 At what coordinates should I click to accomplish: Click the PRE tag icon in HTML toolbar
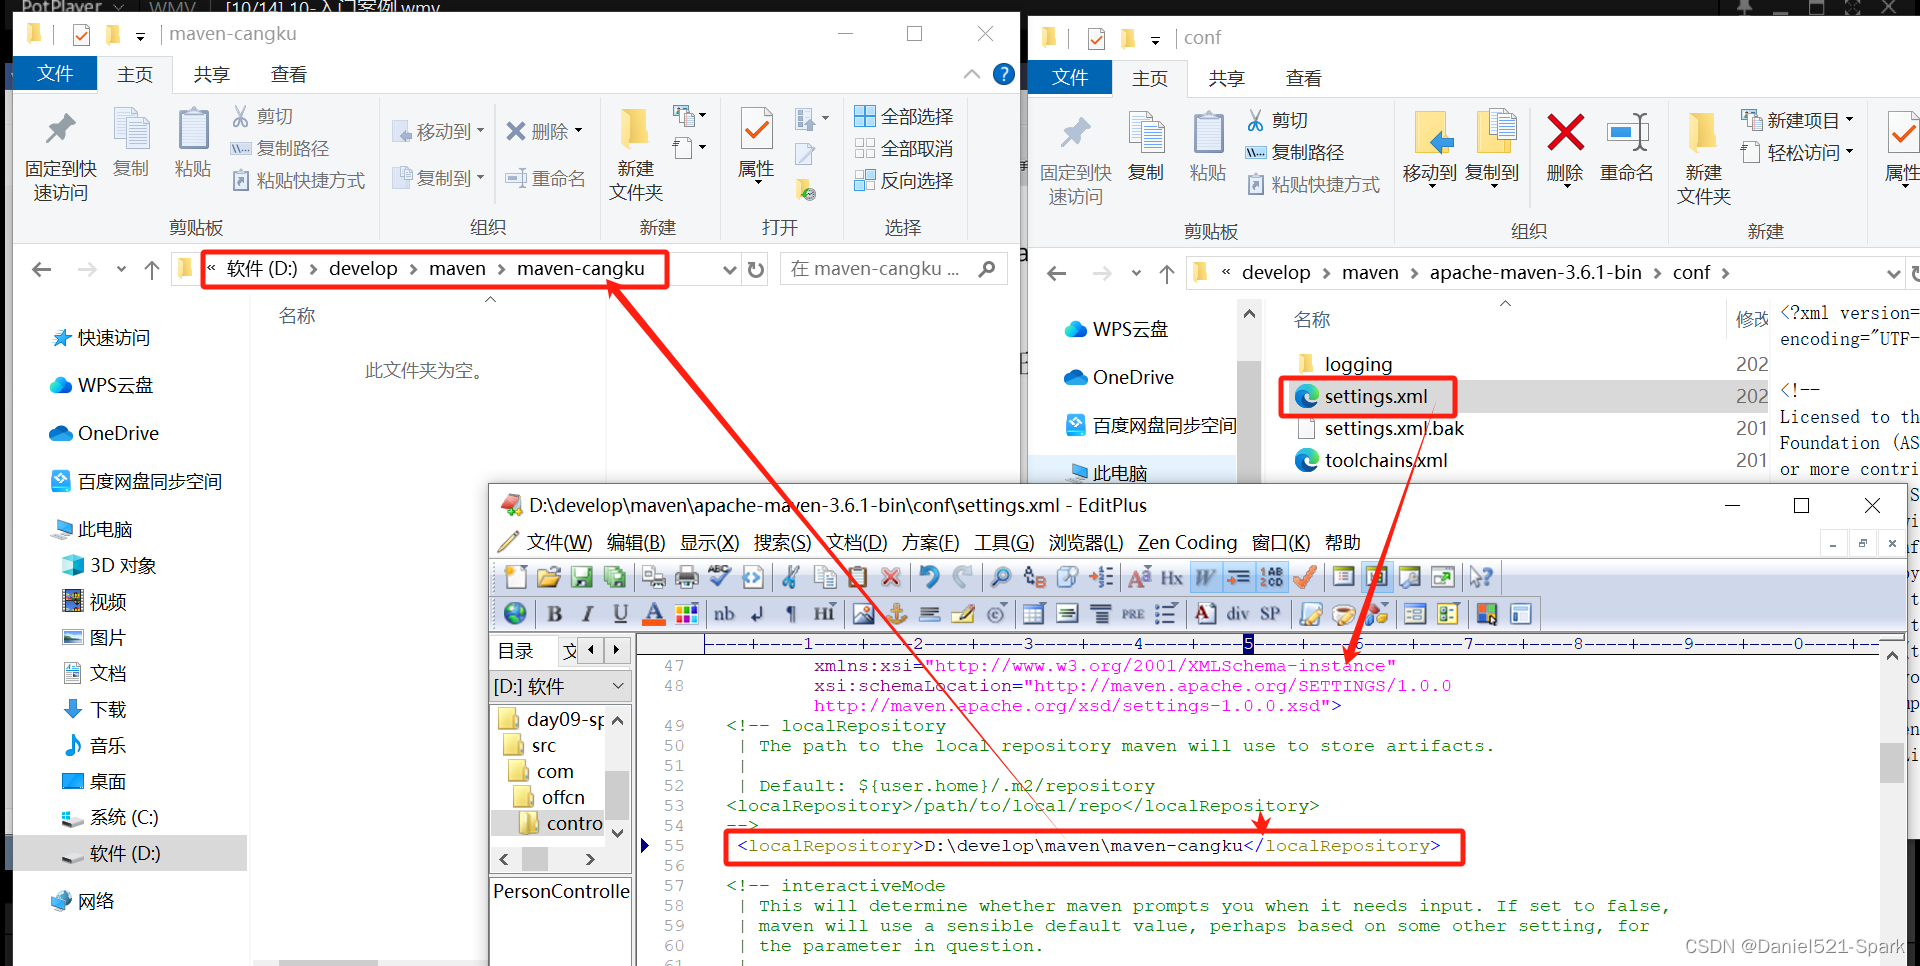click(1133, 613)
